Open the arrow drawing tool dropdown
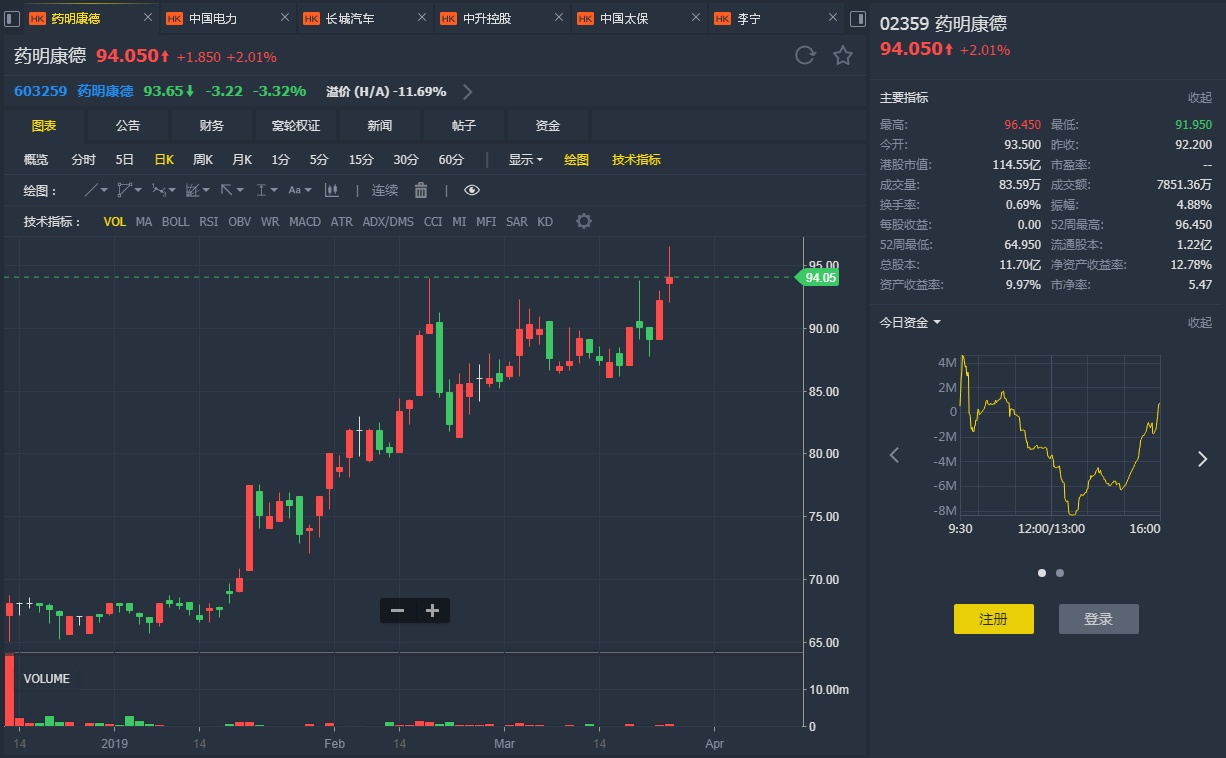1226x758 pixels. coord(232,190)
